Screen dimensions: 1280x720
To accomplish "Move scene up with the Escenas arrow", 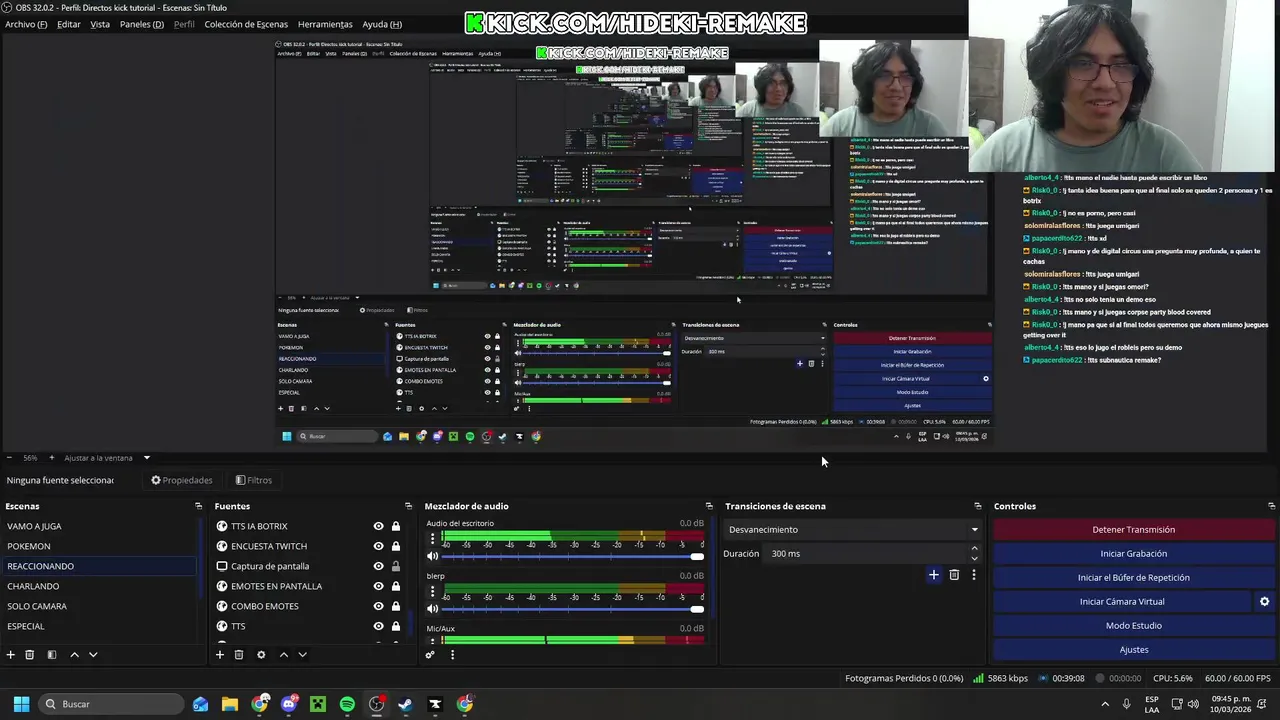I will click(74, 655).
